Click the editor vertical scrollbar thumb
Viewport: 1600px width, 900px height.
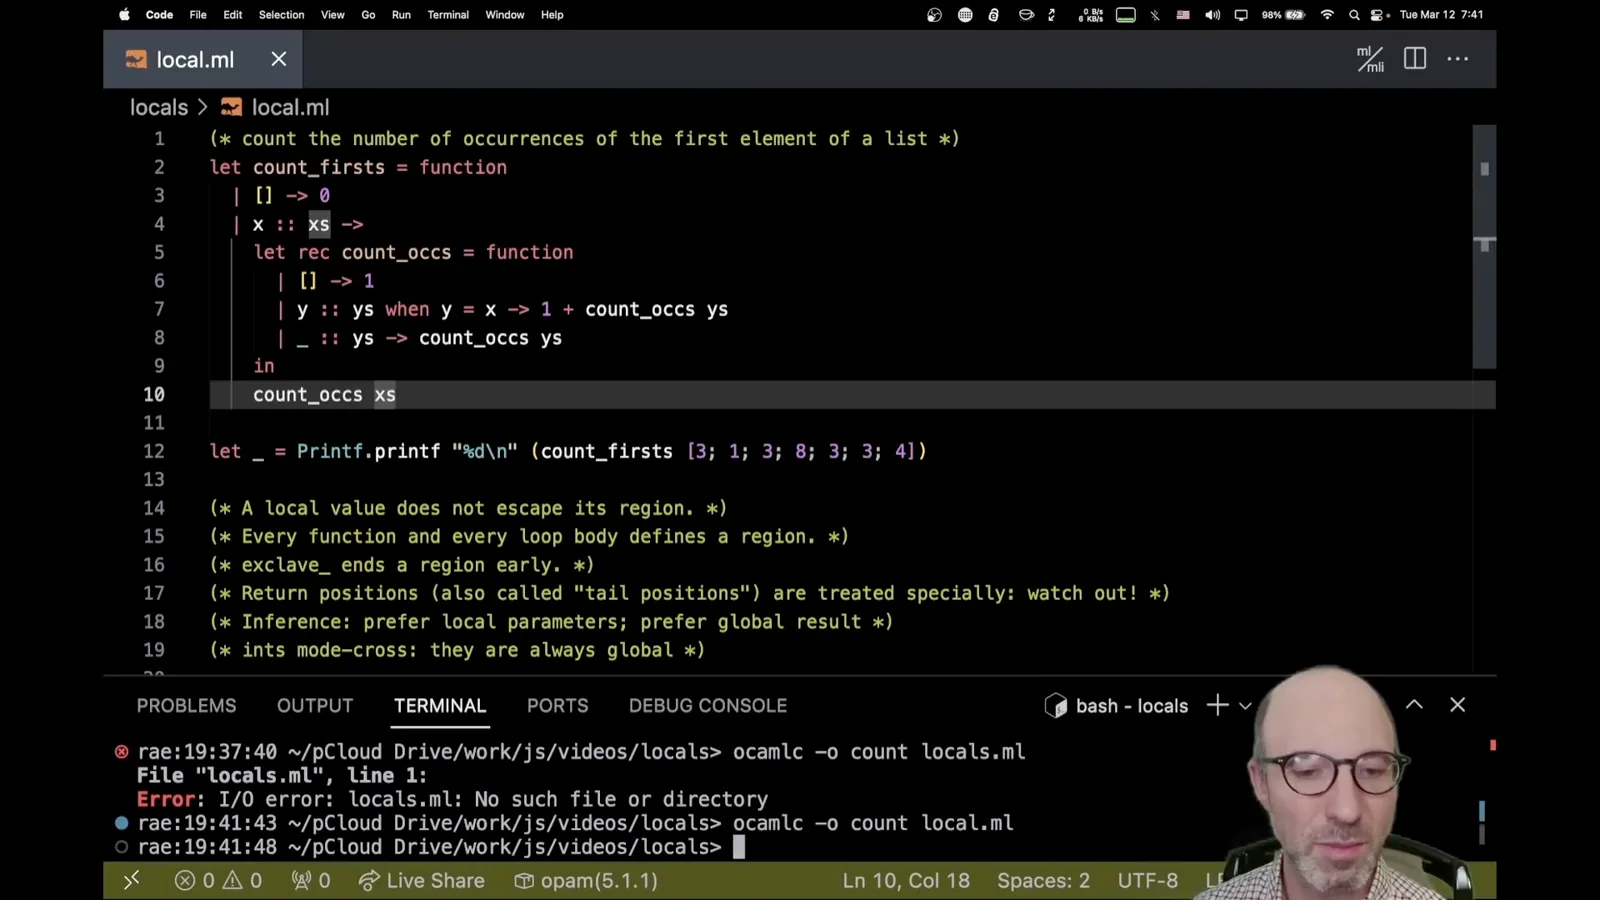[1484, 246]
